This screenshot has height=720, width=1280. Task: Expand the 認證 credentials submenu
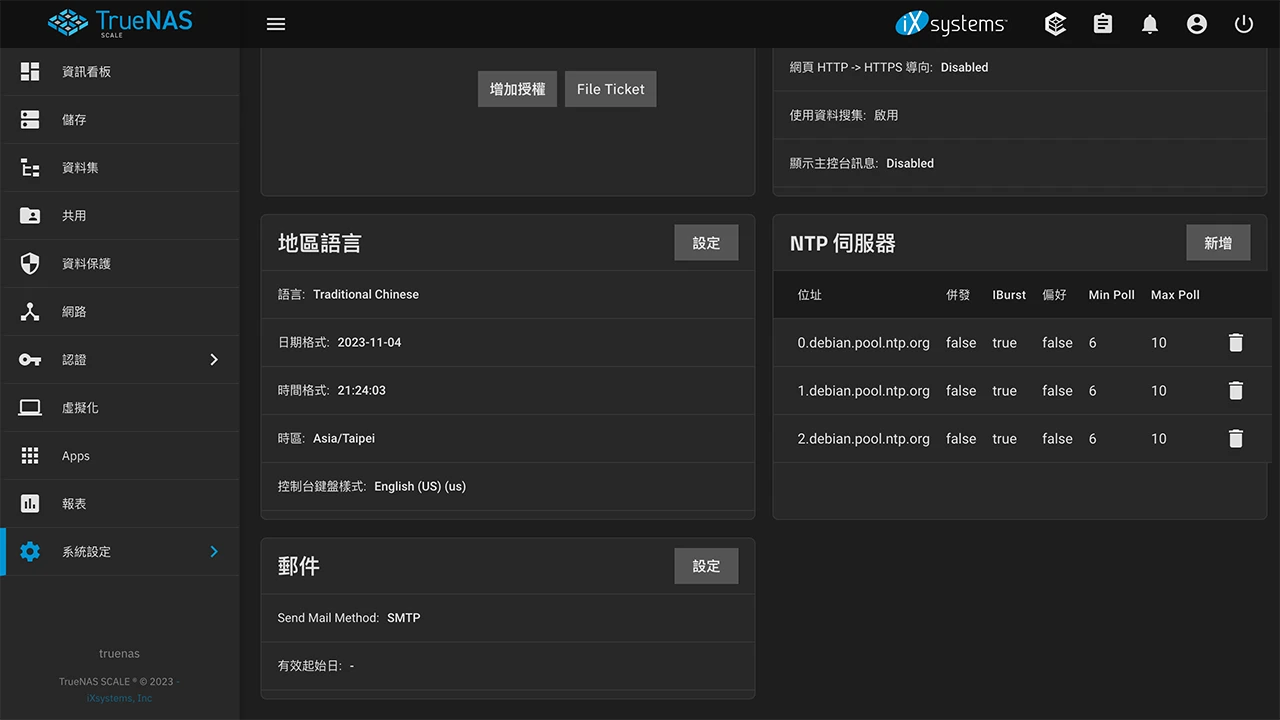[213, 359]
